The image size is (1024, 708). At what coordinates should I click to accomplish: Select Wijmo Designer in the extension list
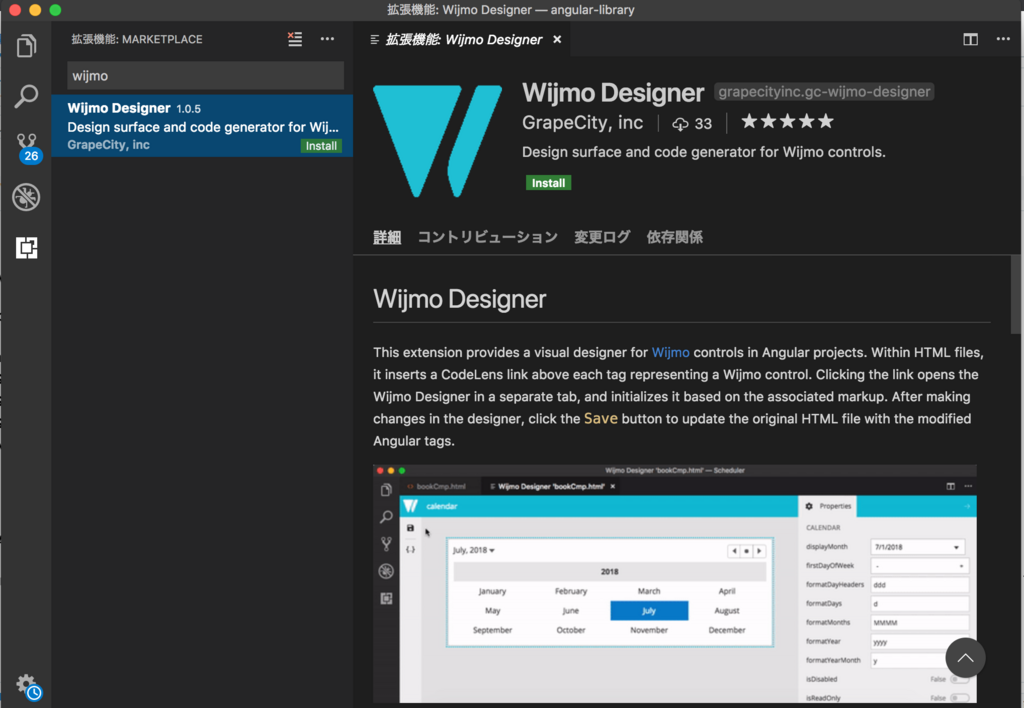coord(202,126)
